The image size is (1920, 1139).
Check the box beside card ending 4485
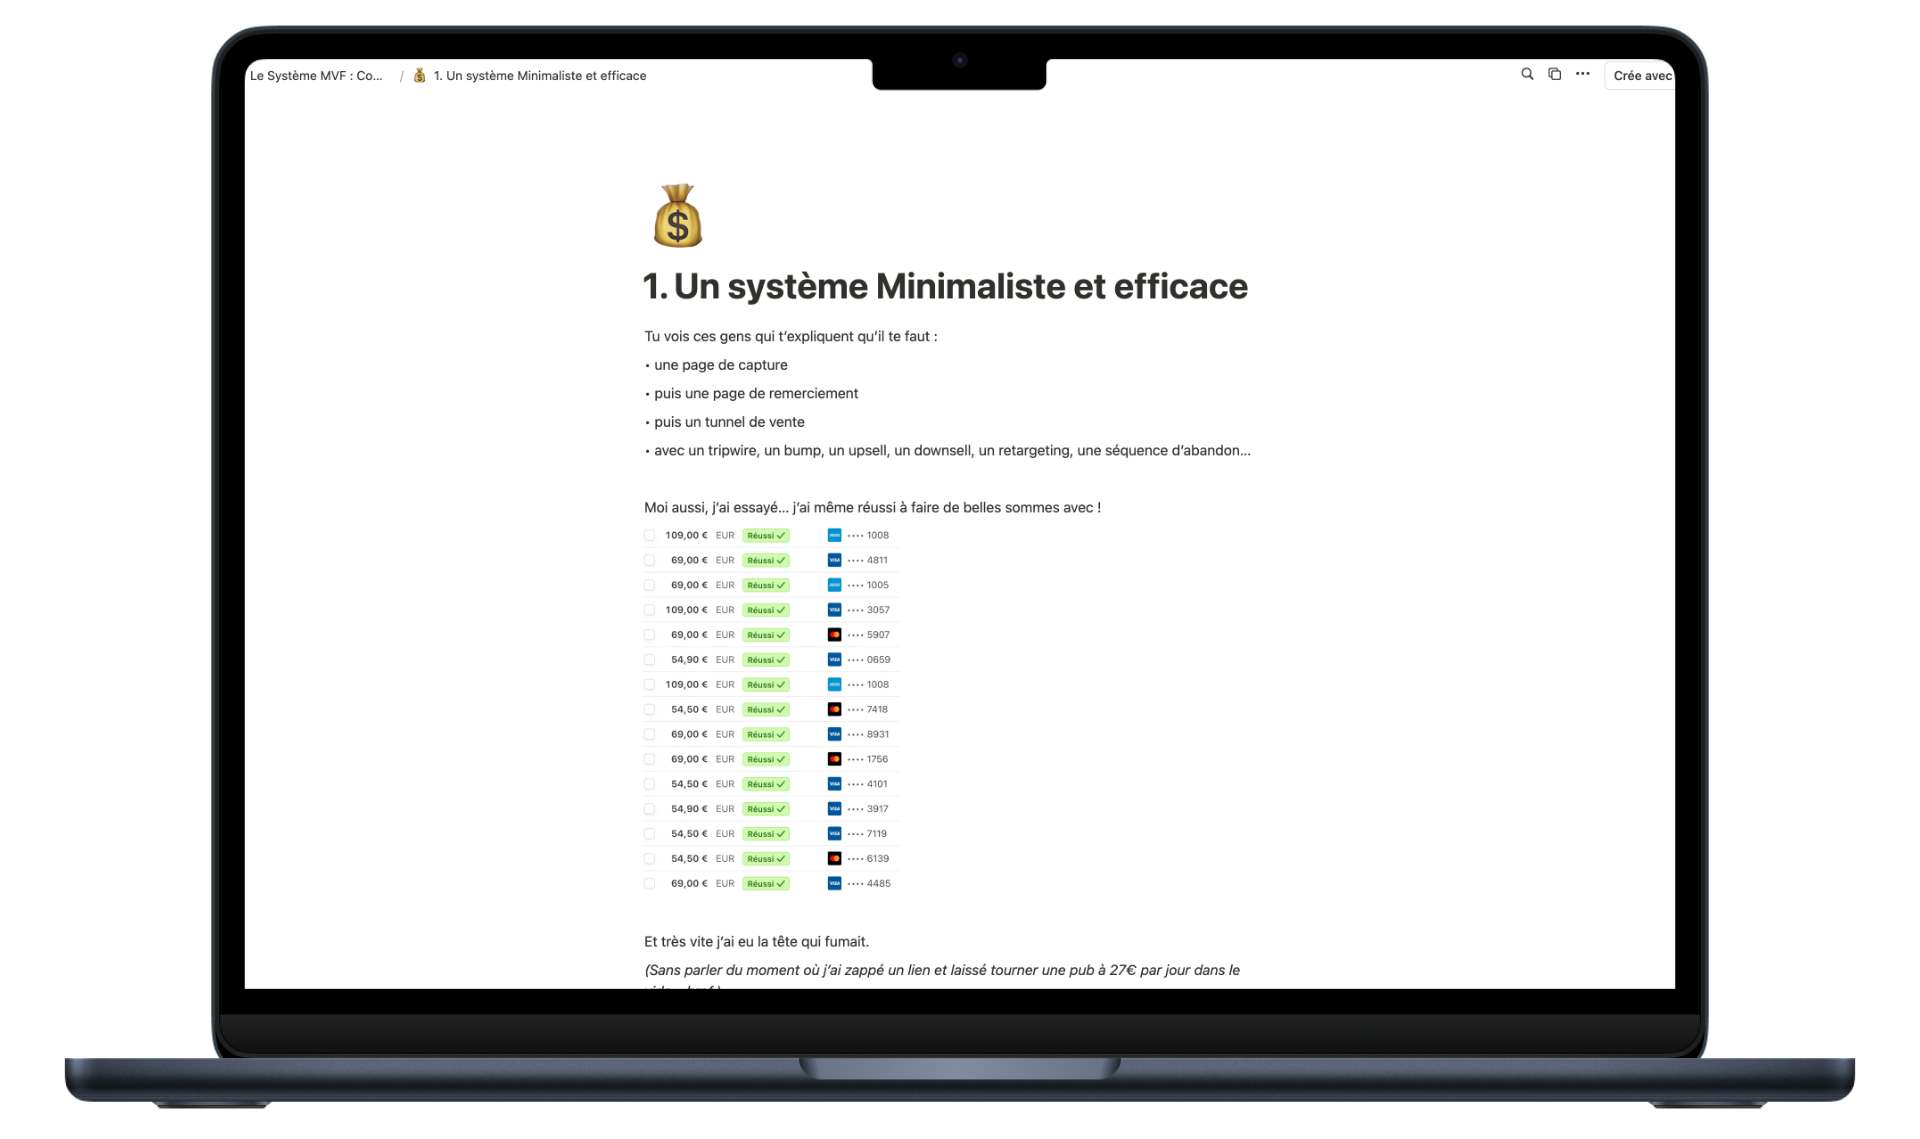click(649, 884)
